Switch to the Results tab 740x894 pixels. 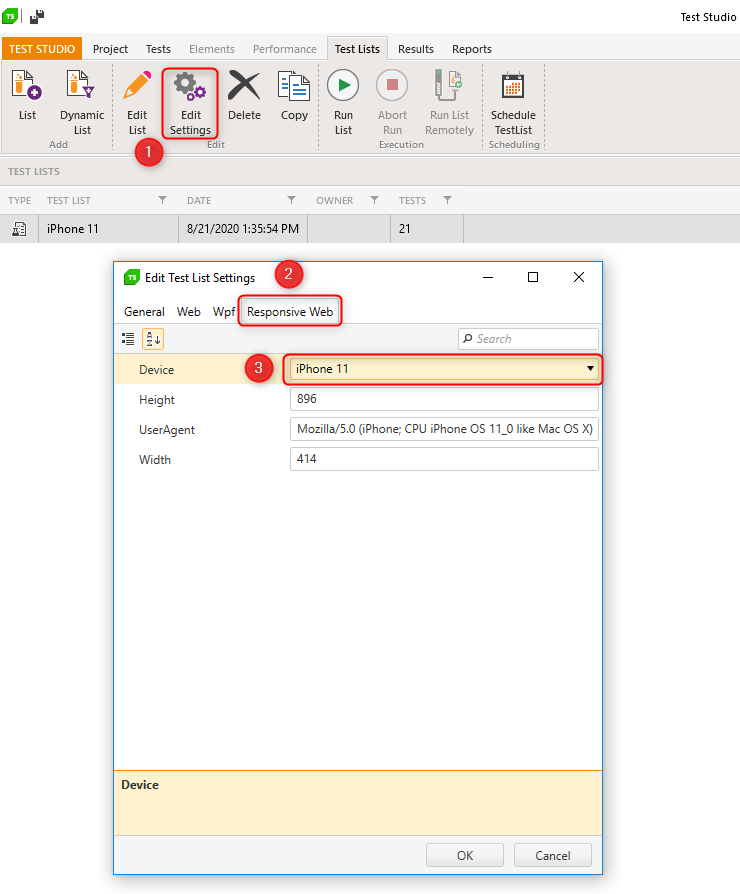click(x=416, y=49)
